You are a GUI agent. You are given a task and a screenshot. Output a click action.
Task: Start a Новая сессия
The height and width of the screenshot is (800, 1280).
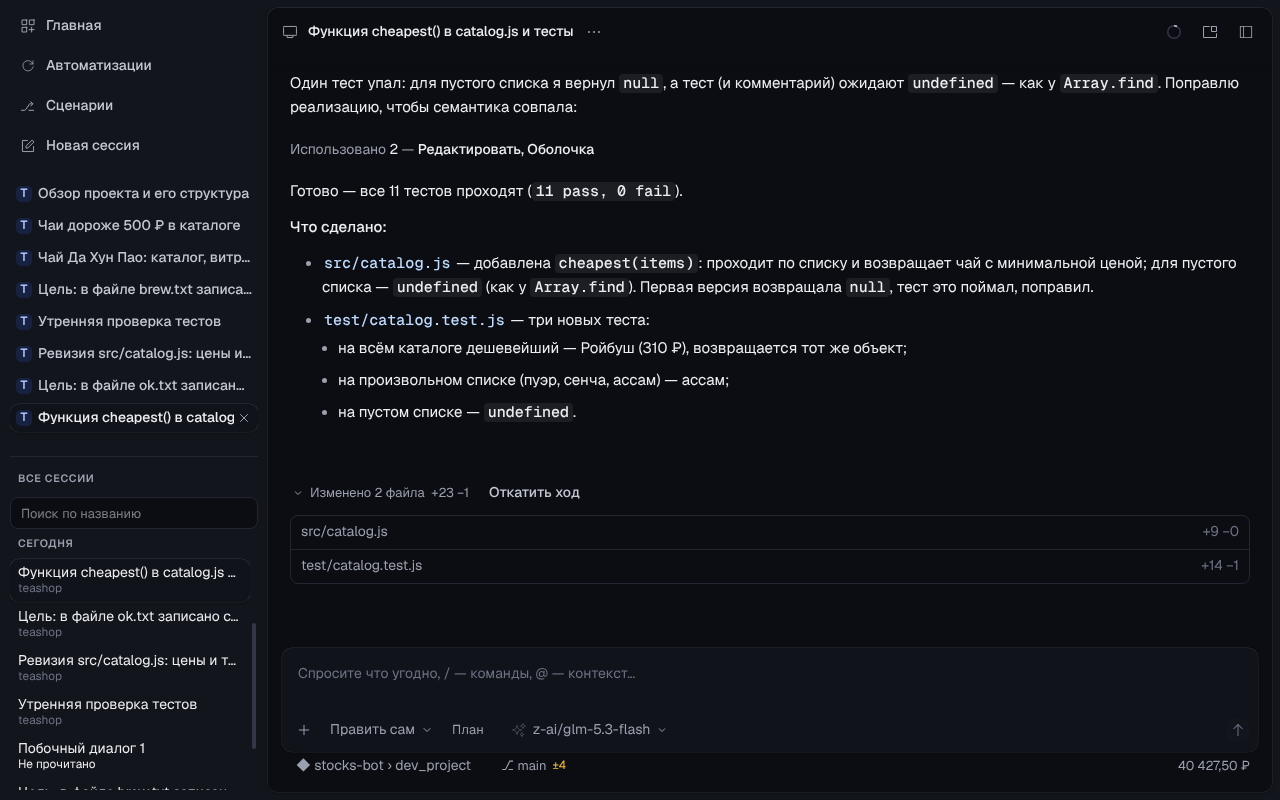point(134,145)
